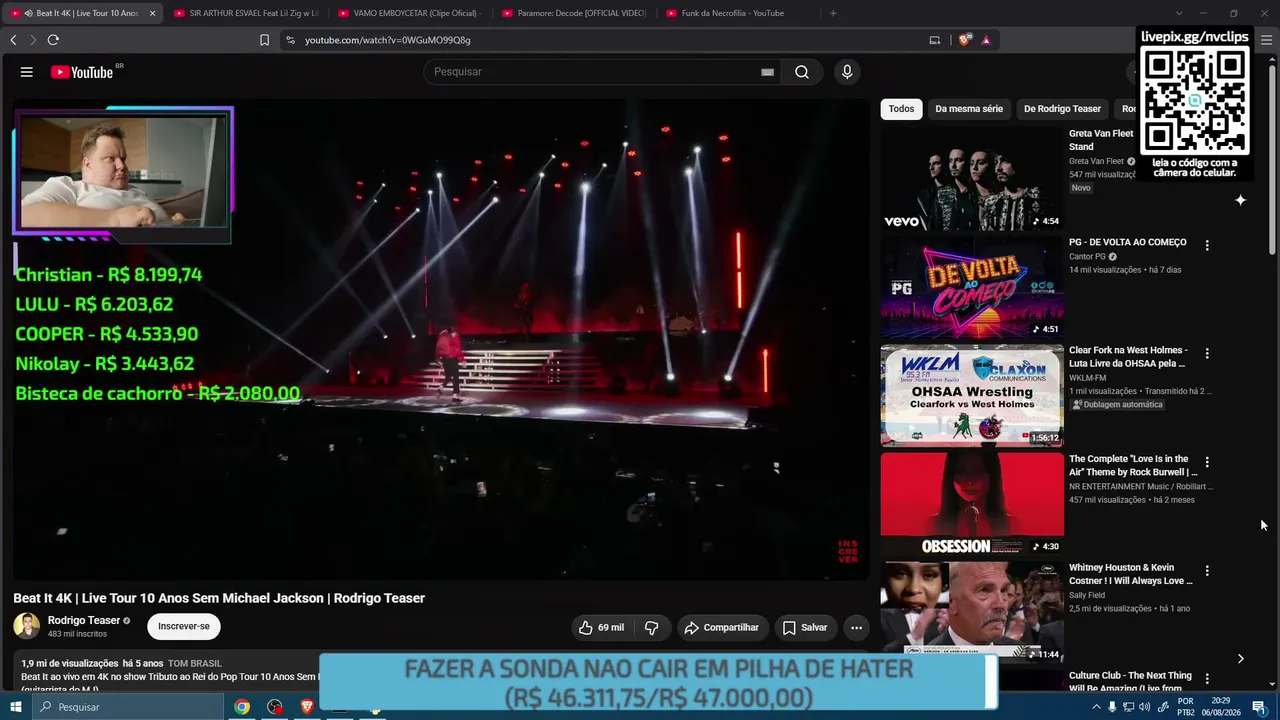Go back to previous page
Screen dimensions: 1280x720
click(13, 40)
